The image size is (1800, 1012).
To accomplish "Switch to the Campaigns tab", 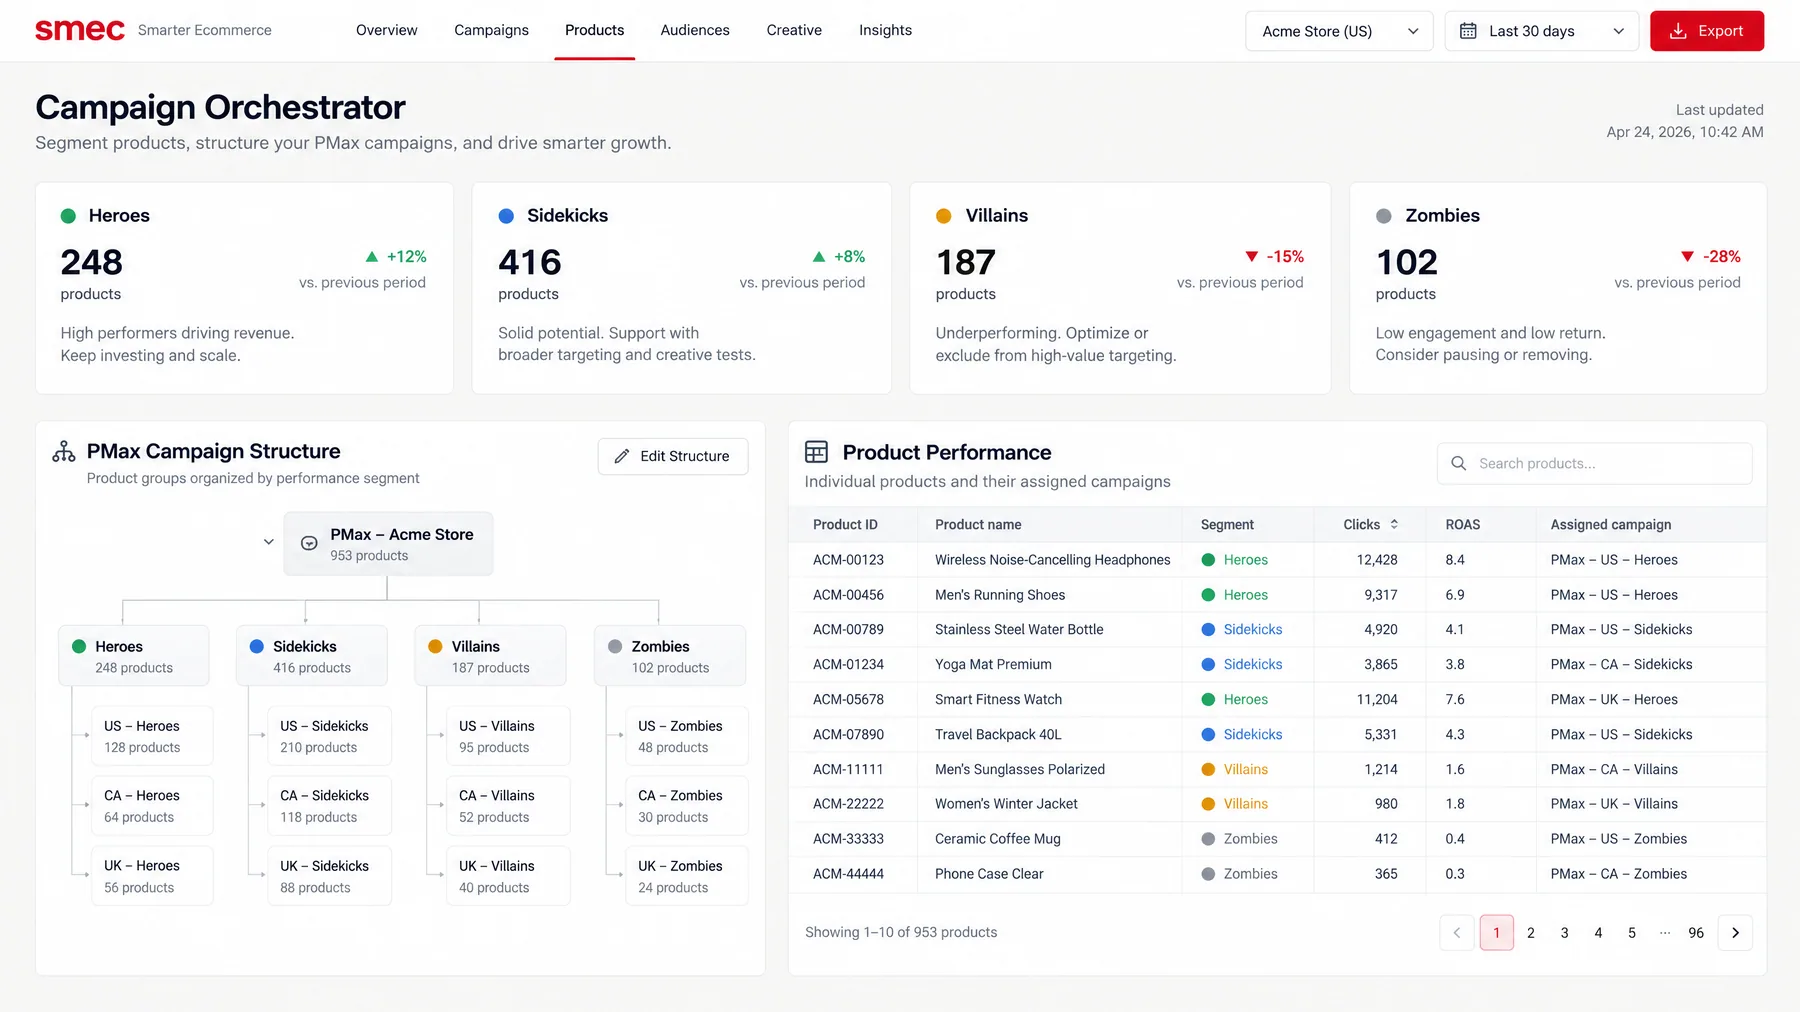I will click(x=491, y=30).
